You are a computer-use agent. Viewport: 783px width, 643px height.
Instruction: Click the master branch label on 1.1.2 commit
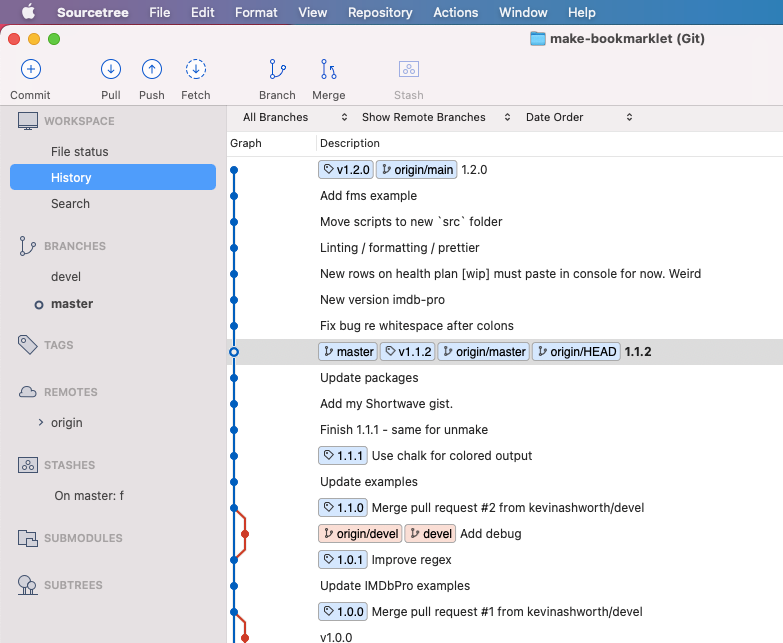click(348, 352)
